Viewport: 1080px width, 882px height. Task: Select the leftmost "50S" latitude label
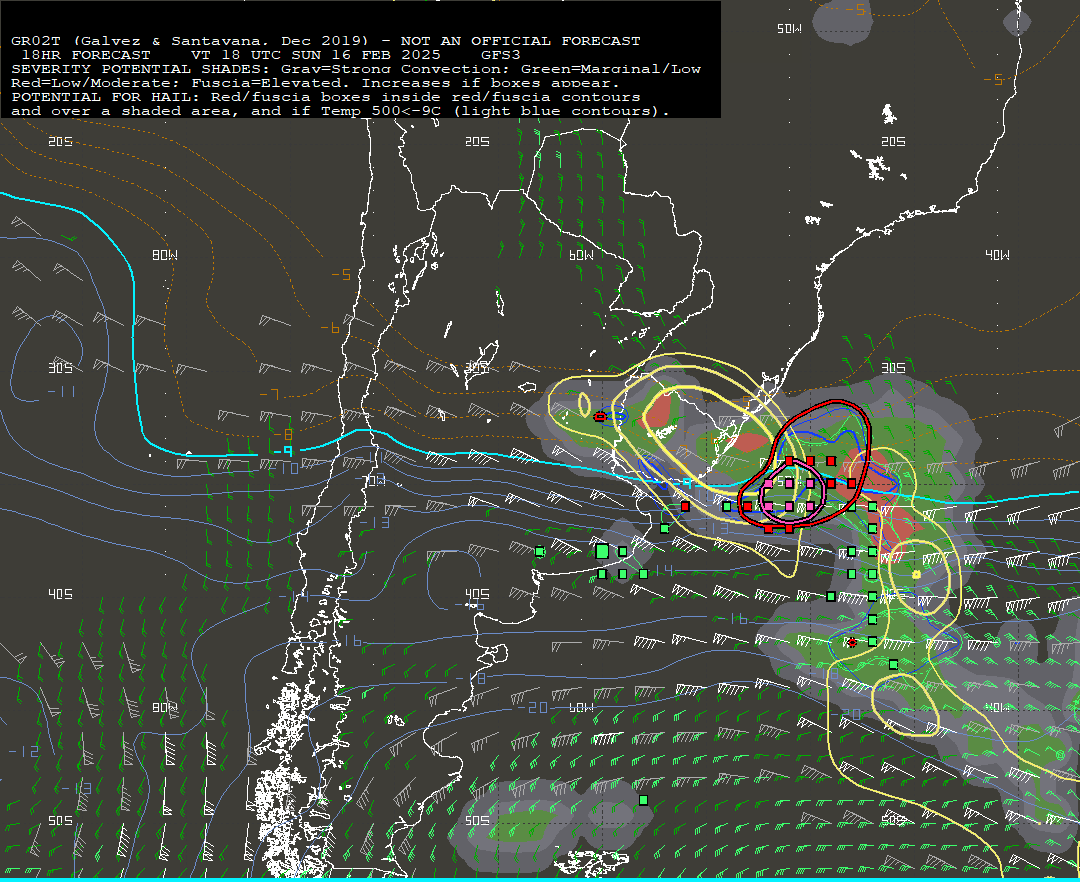click(x=60, y=820)
